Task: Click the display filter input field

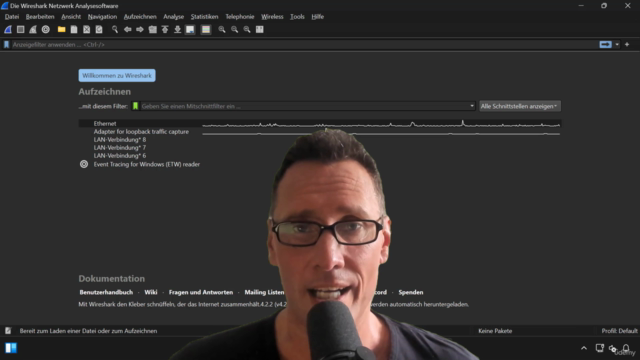Action: (x=304, y=44)
